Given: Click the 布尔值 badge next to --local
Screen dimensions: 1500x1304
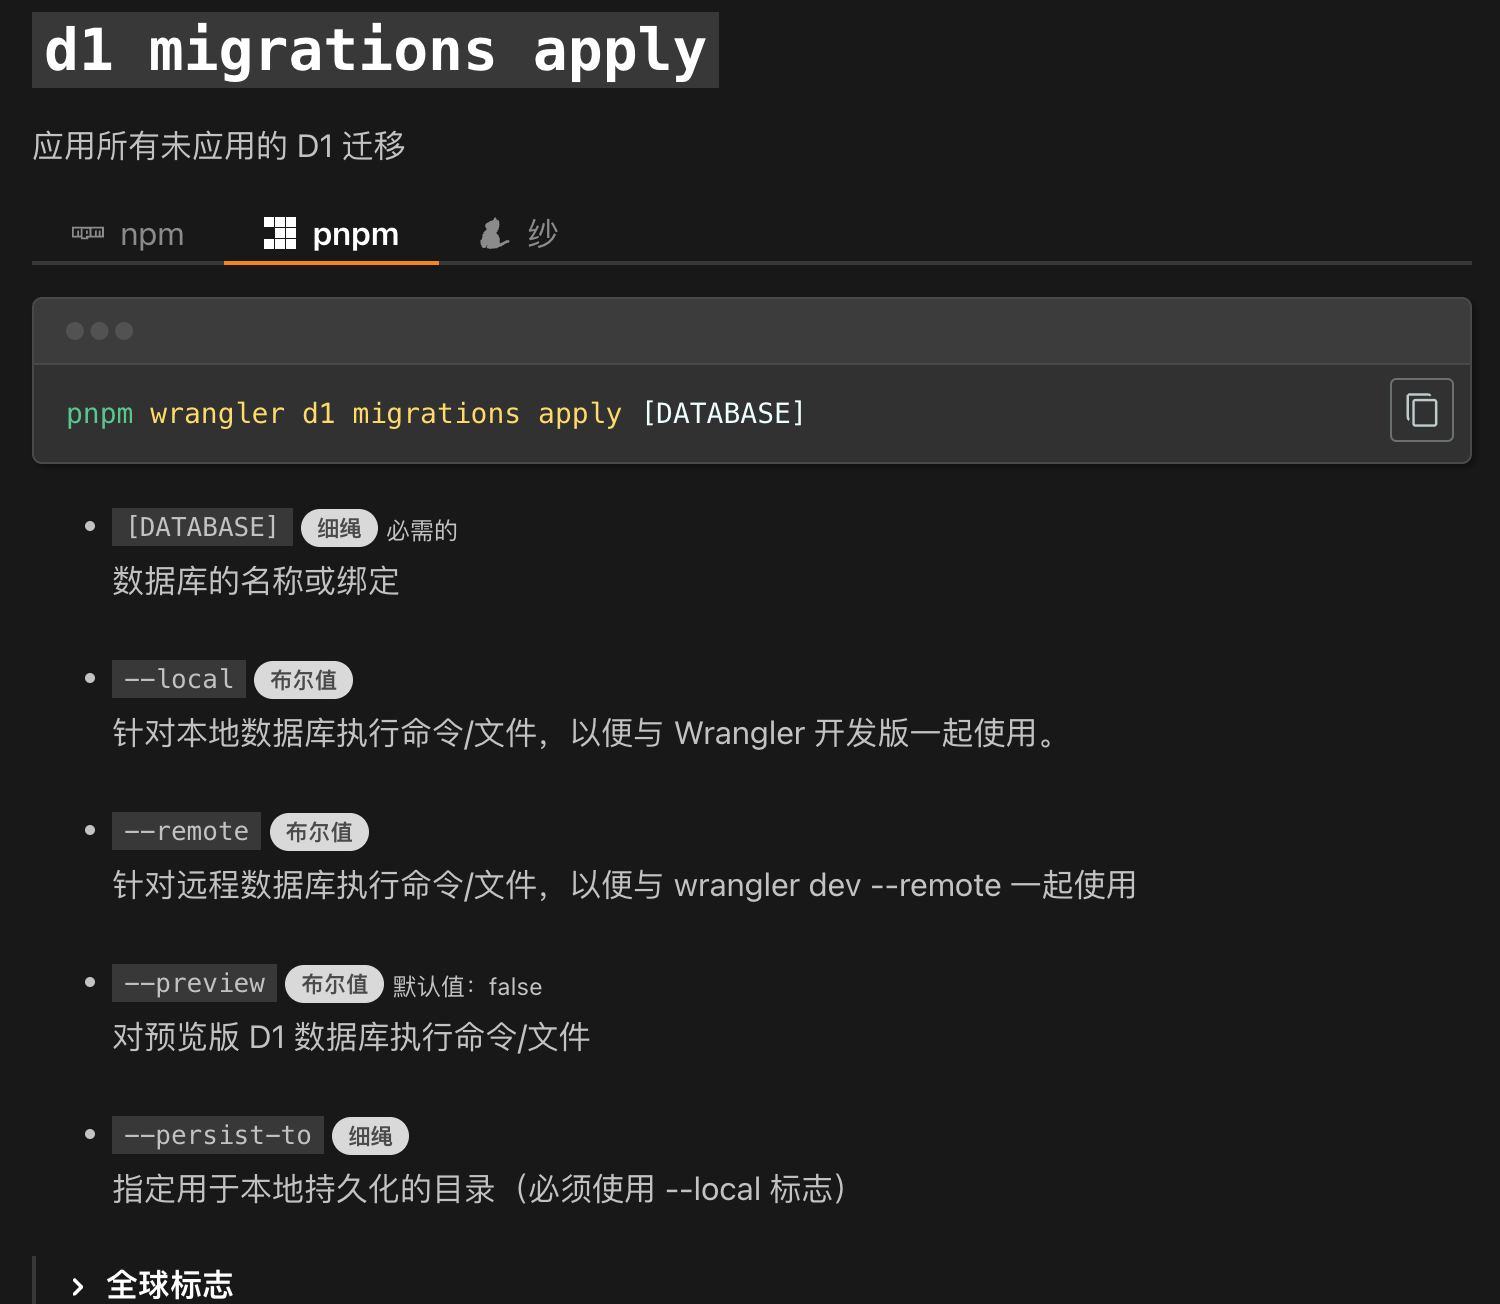Looking at the screenshot, I should click(x=304, y=680).
